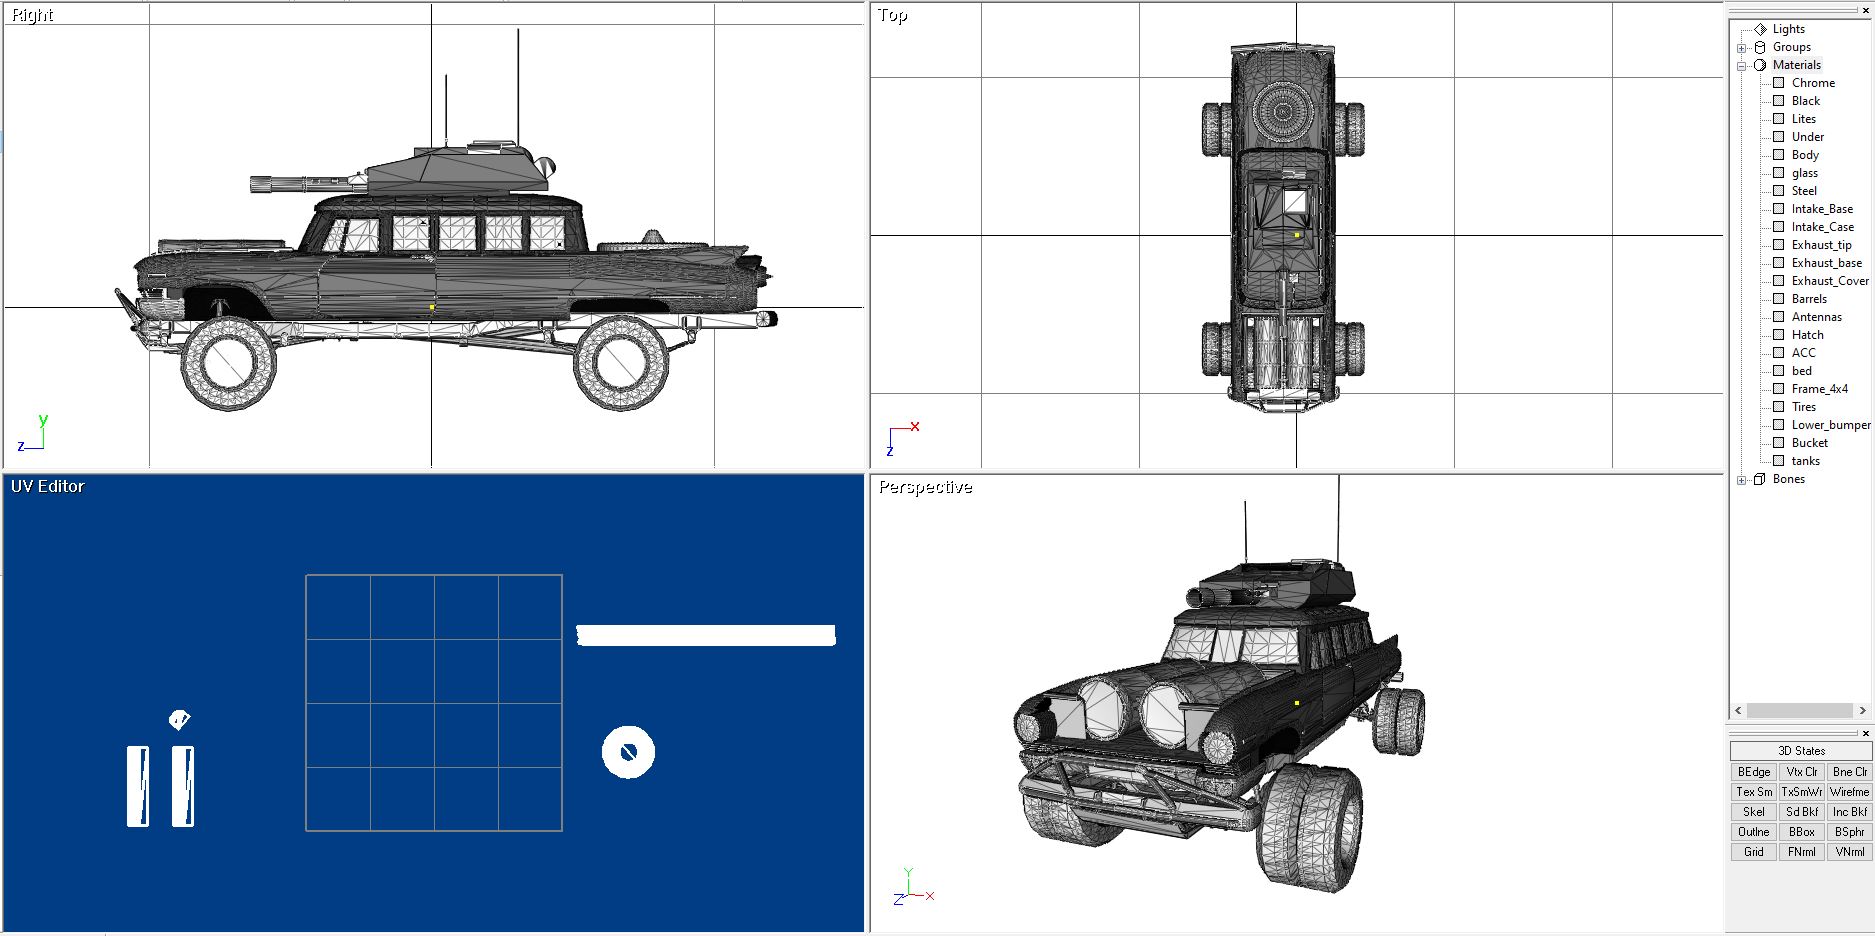Screen dimensions: 1875x936
Task: Expand the Groups tree node
Action: tap(1741, 48)
